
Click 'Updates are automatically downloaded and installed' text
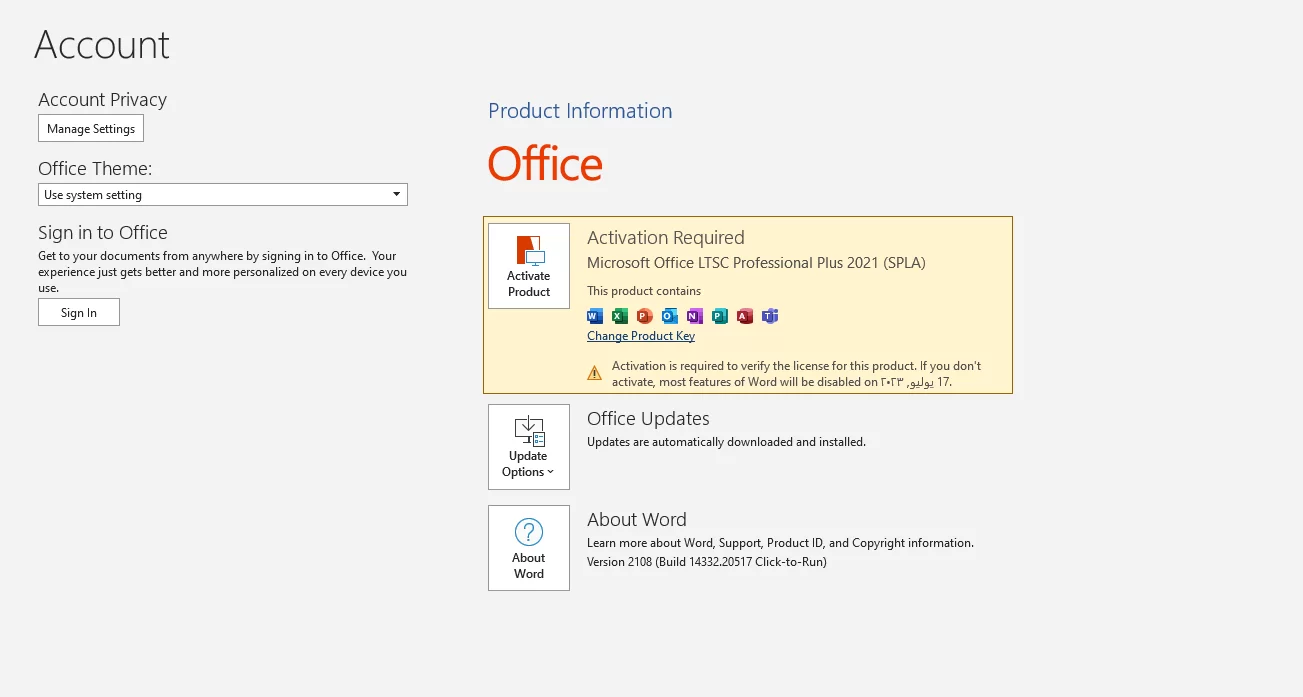tap(726, 442)
